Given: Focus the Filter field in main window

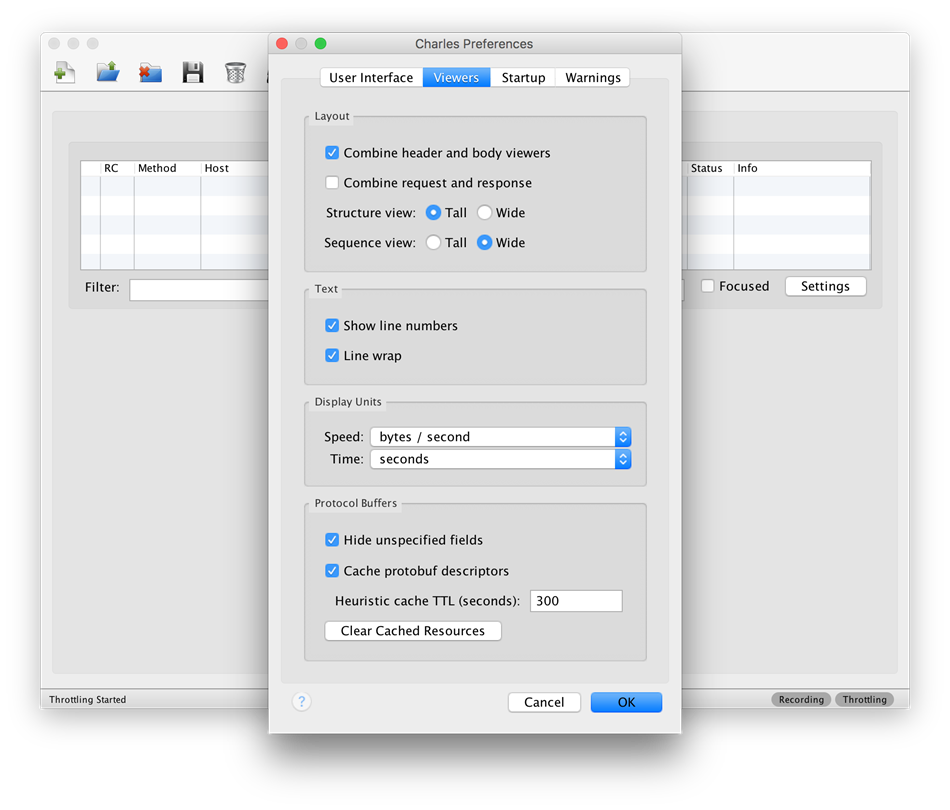Looking at the screenshot, I should [199, 290].
